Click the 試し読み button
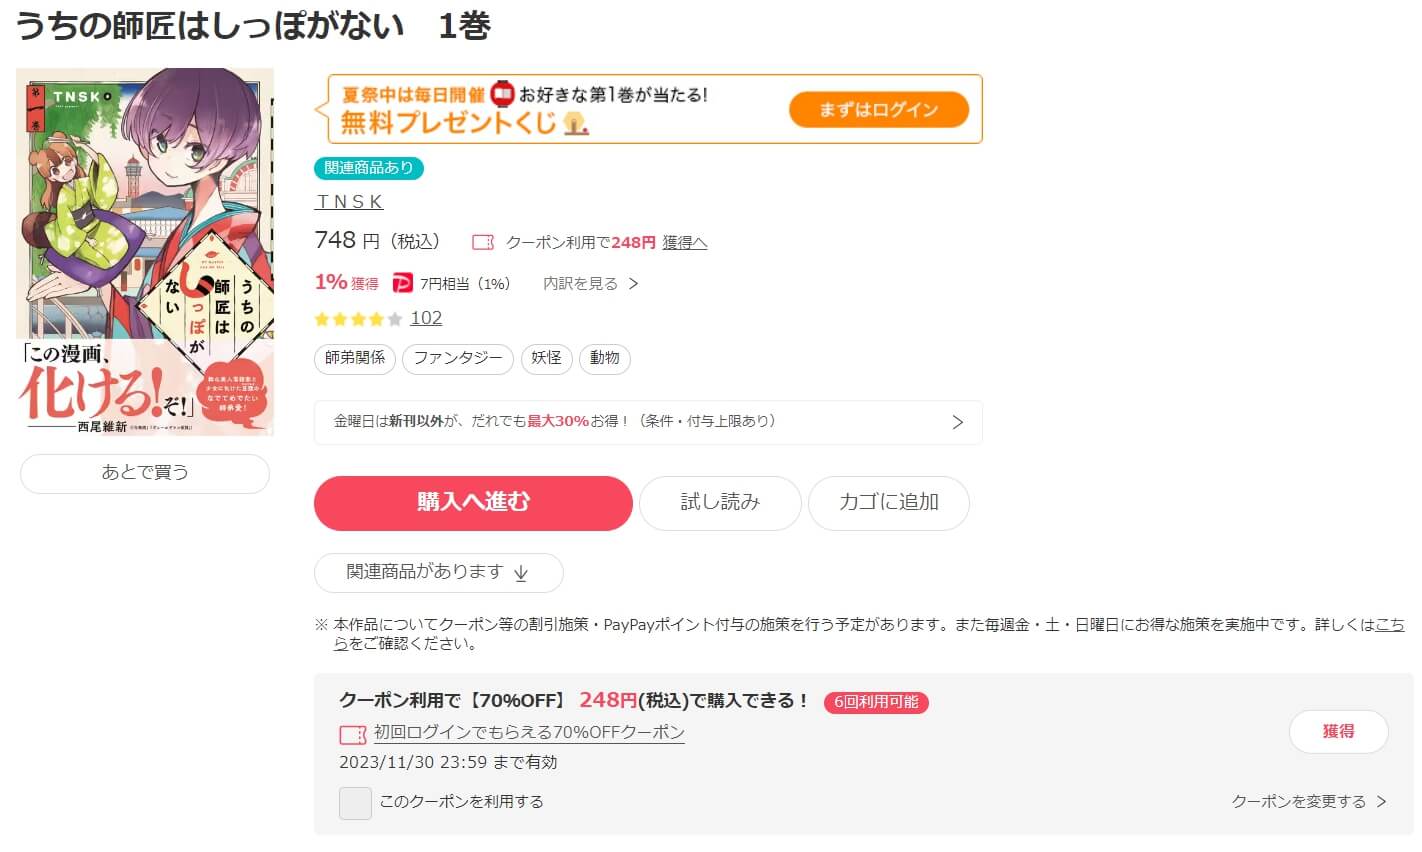 (720, 503)
